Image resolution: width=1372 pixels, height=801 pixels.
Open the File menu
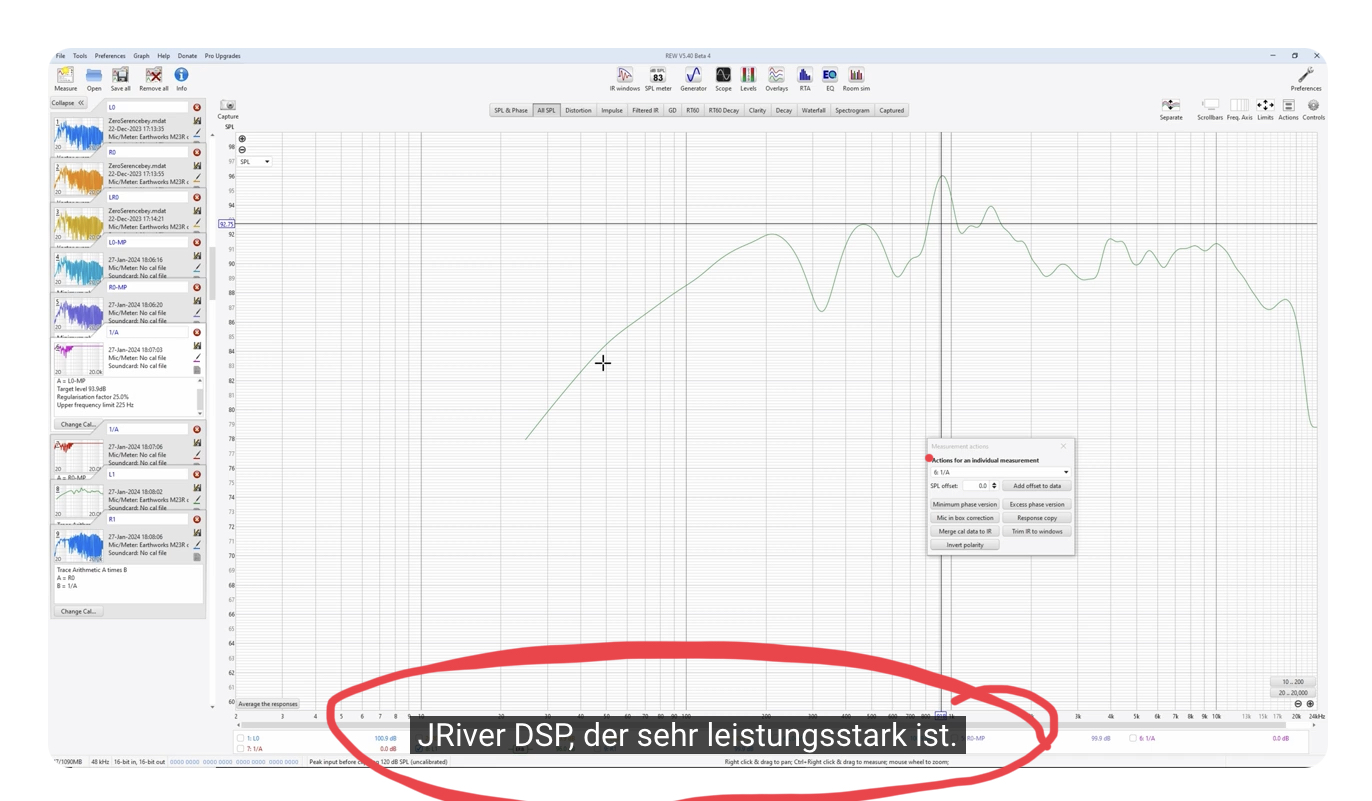pyautogui.click(x=61, y=56)
